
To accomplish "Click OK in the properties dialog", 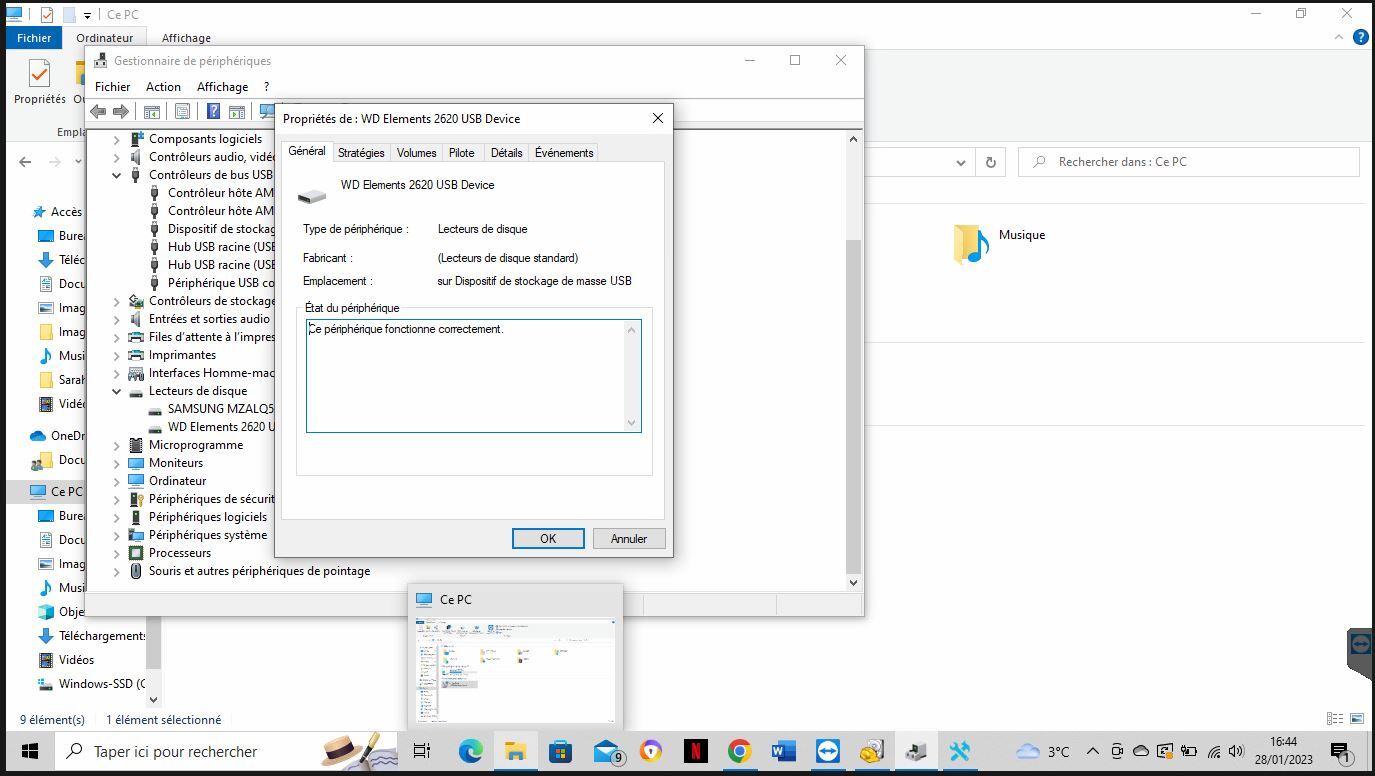I will [548, 538].
